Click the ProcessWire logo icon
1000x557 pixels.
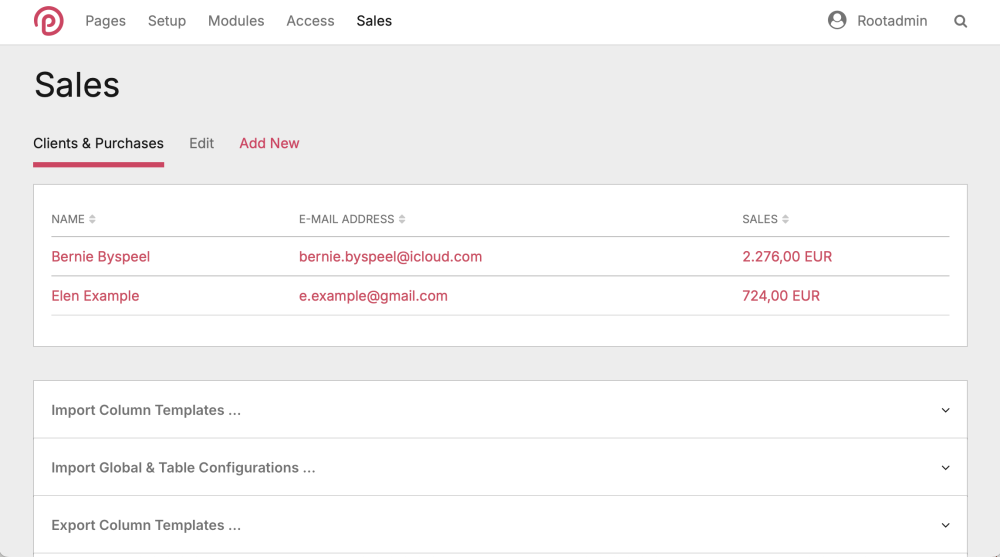[x=48, y=21]
